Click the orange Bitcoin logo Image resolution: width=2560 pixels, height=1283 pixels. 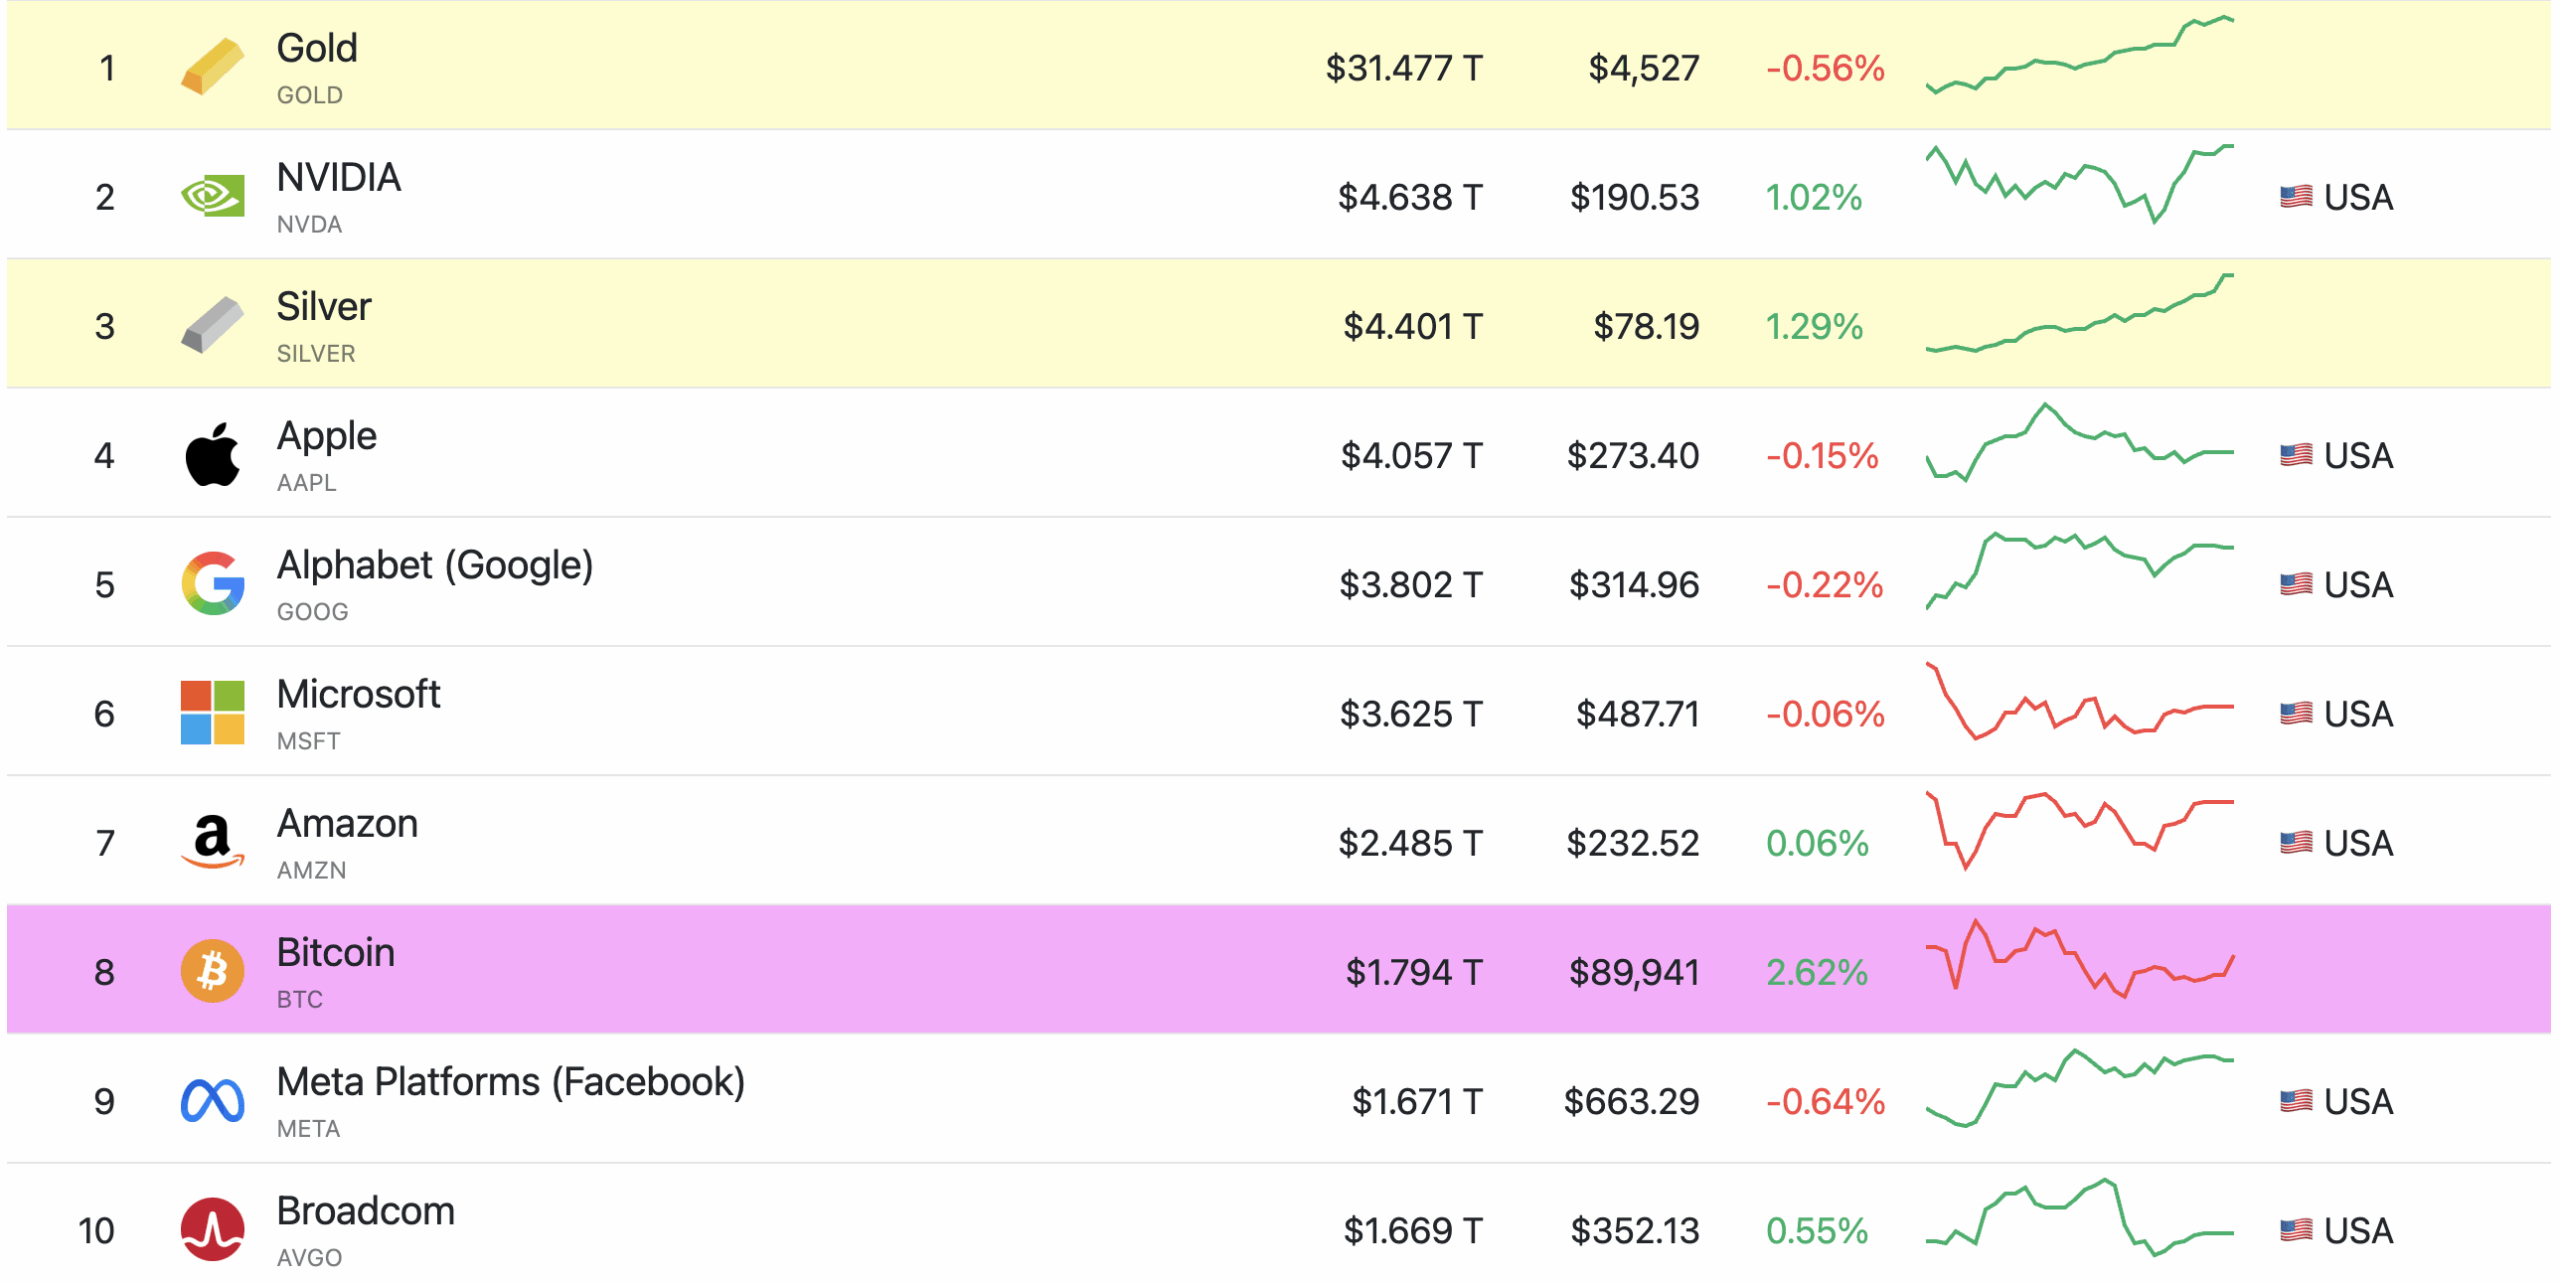(212, 971)
